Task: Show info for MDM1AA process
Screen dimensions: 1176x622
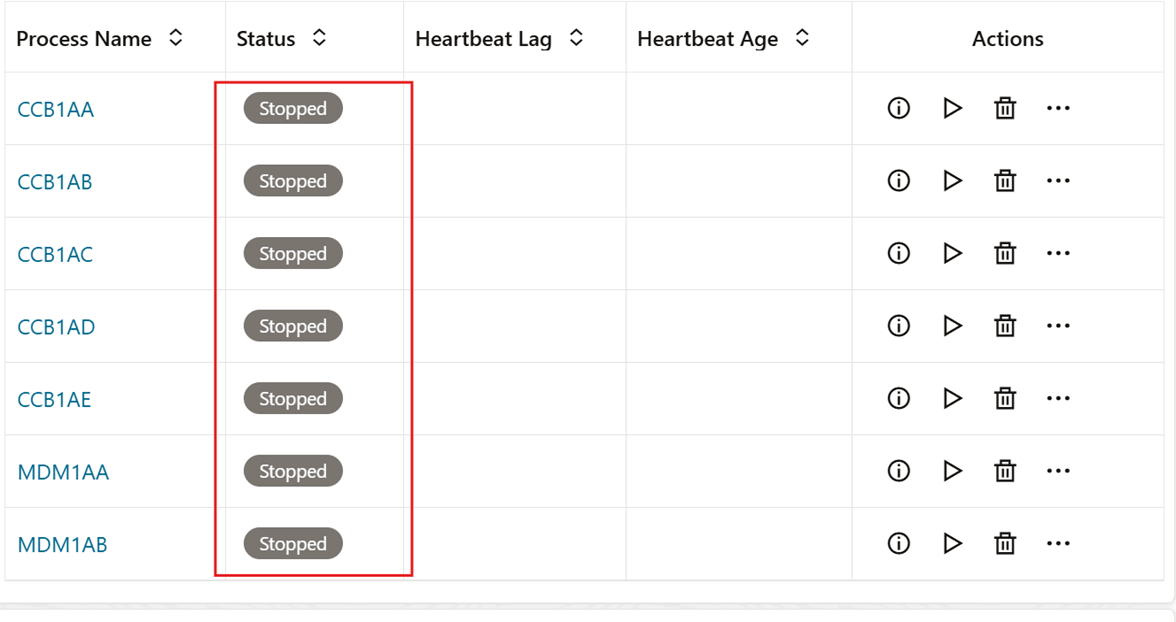Action: (899, 471)
